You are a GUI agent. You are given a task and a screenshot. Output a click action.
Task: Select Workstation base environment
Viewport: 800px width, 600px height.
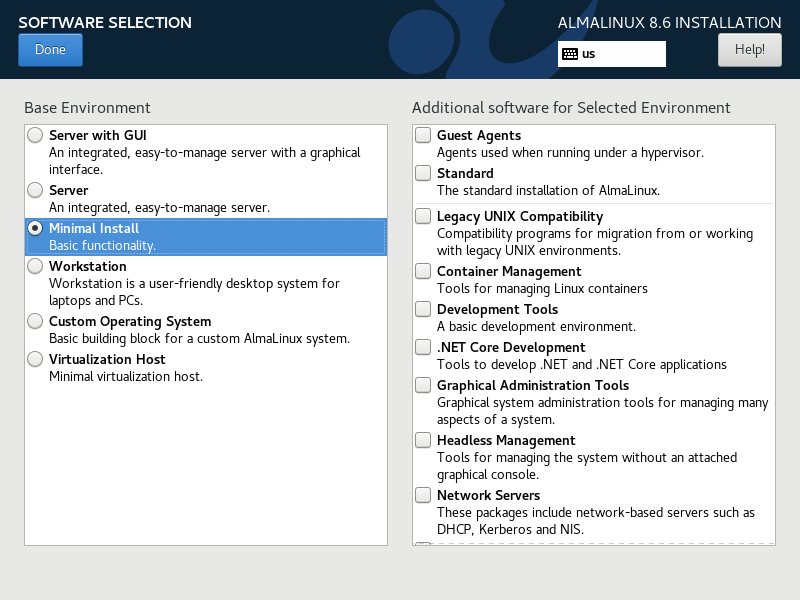(x=35, y=266)
